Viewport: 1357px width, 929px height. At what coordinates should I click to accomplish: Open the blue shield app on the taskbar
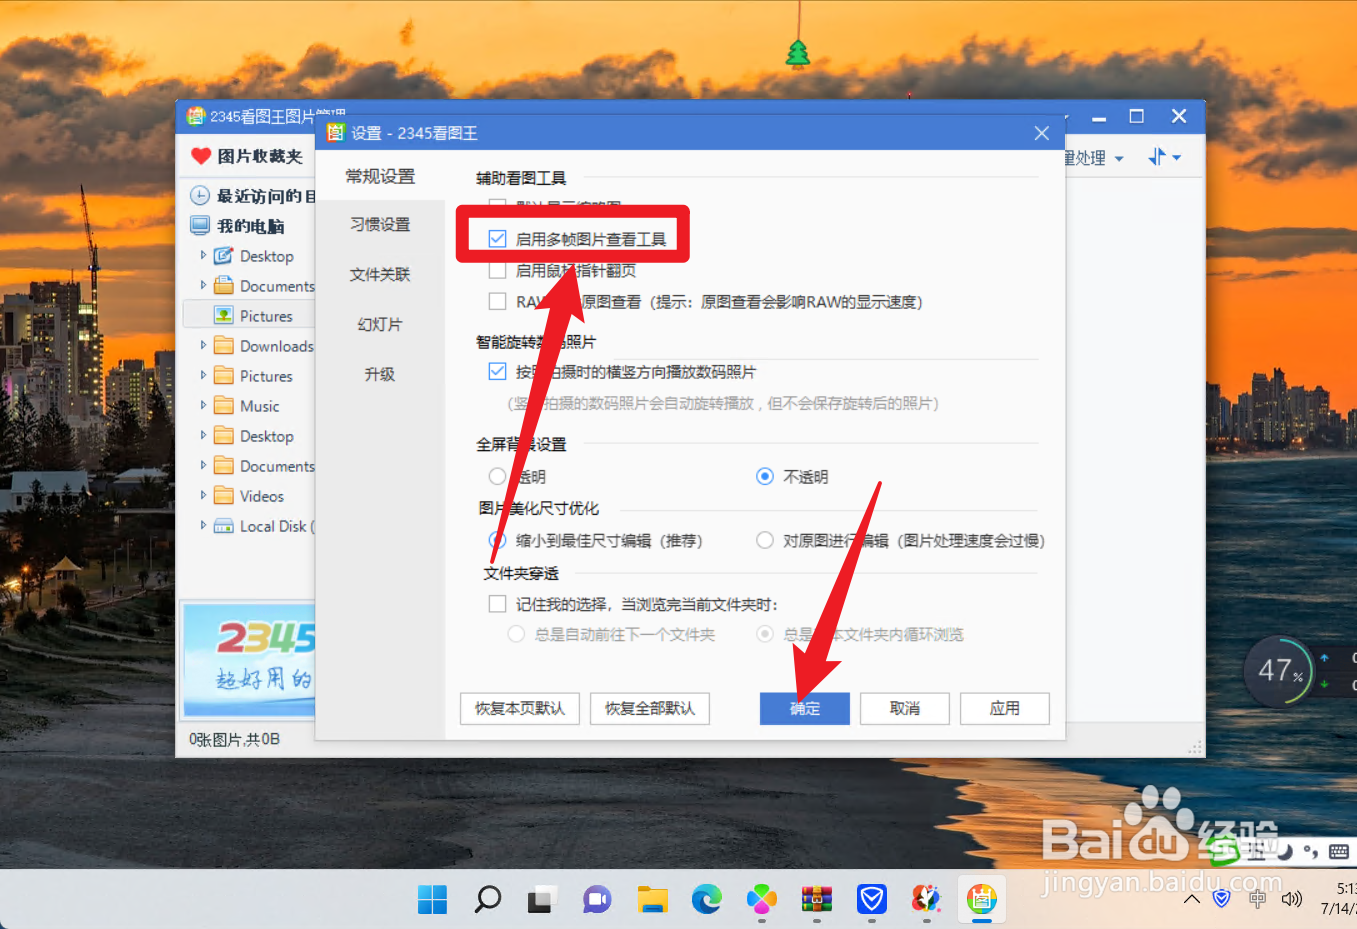872,900
